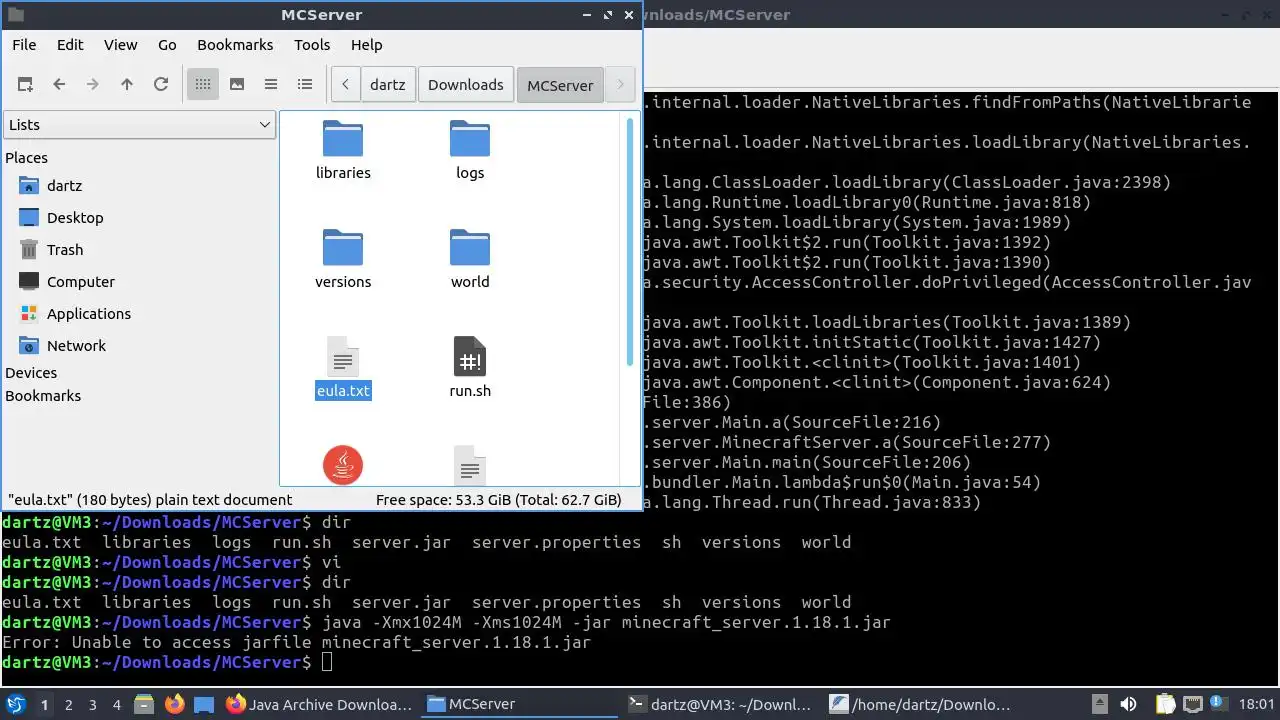Click the Free space status bar text
Image resolution: width=1280 pixels, height=720 pixels.
click(498, 500)
